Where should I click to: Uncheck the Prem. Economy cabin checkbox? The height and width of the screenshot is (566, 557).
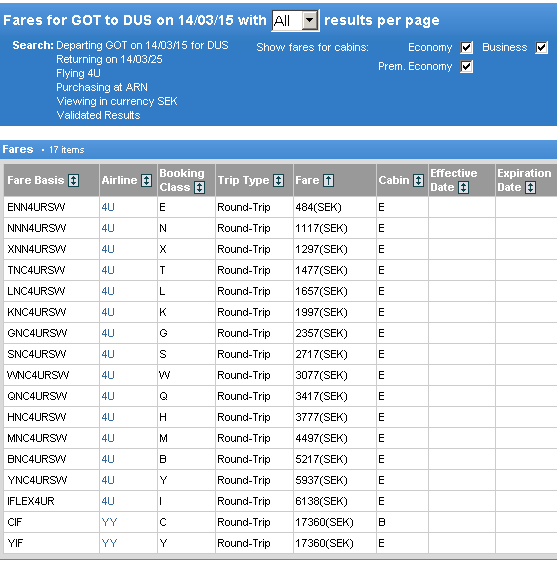[466, 66]
